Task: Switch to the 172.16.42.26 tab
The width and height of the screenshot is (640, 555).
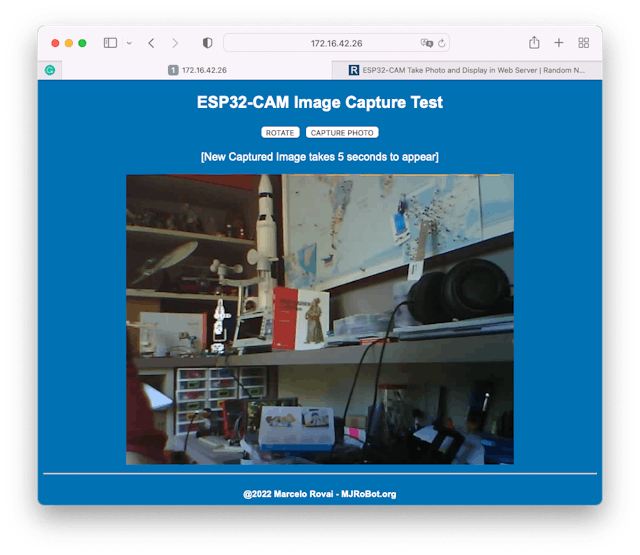Action: click(197, 70)
